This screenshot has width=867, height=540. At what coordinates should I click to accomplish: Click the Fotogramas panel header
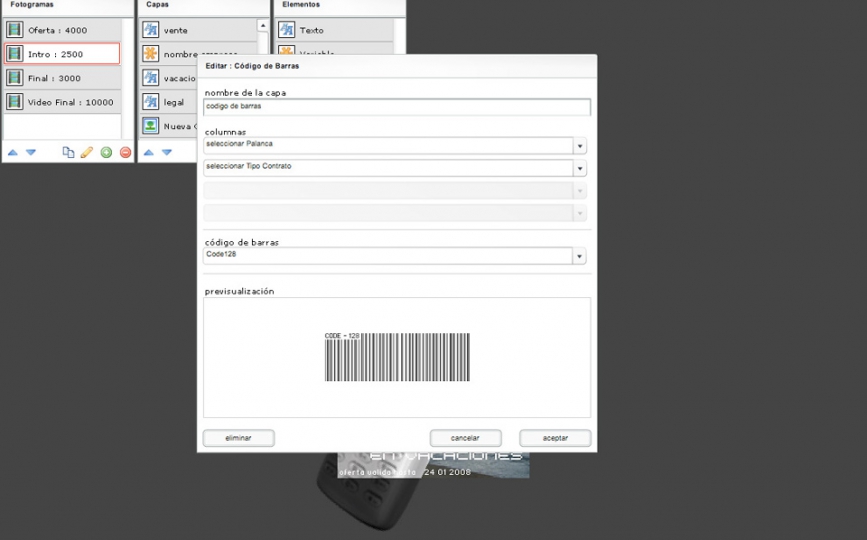[68, 7]
